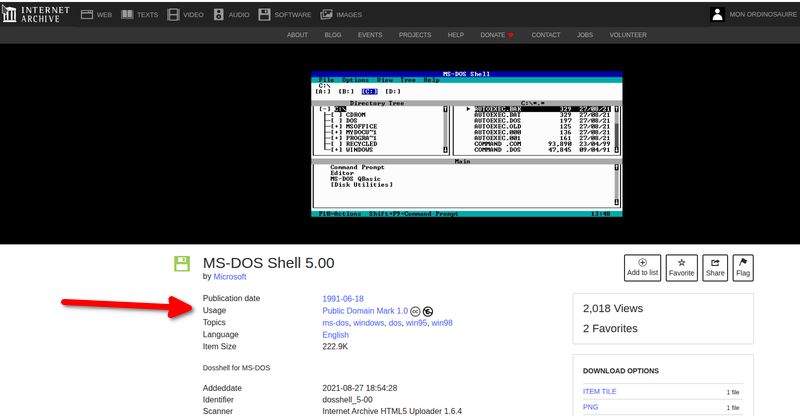Flag this item

point(743,267)
